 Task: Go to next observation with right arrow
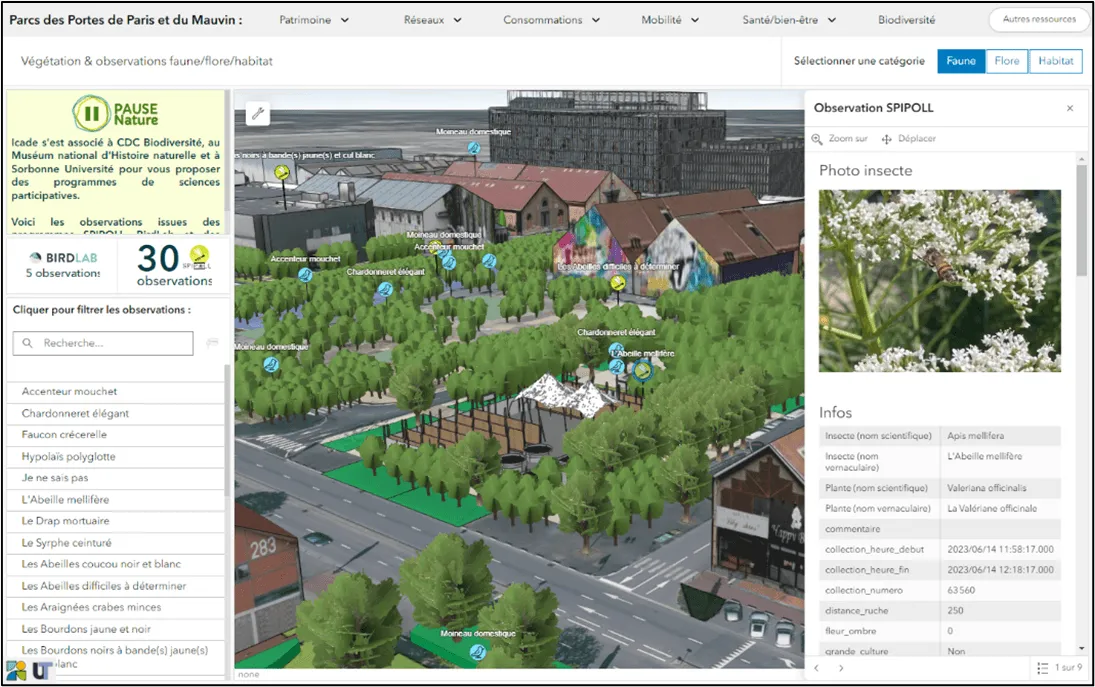841,668
